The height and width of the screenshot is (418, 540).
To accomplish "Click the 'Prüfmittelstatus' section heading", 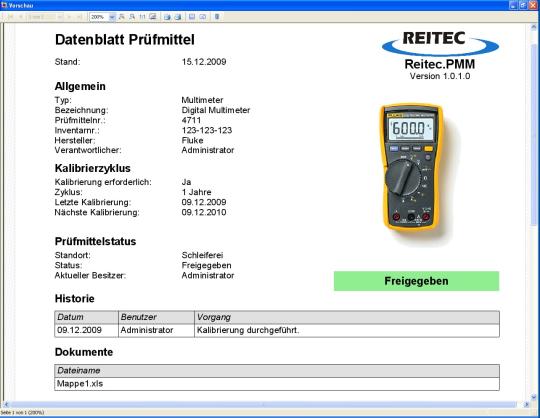I will pyautogui.click(x=95, y=241).
